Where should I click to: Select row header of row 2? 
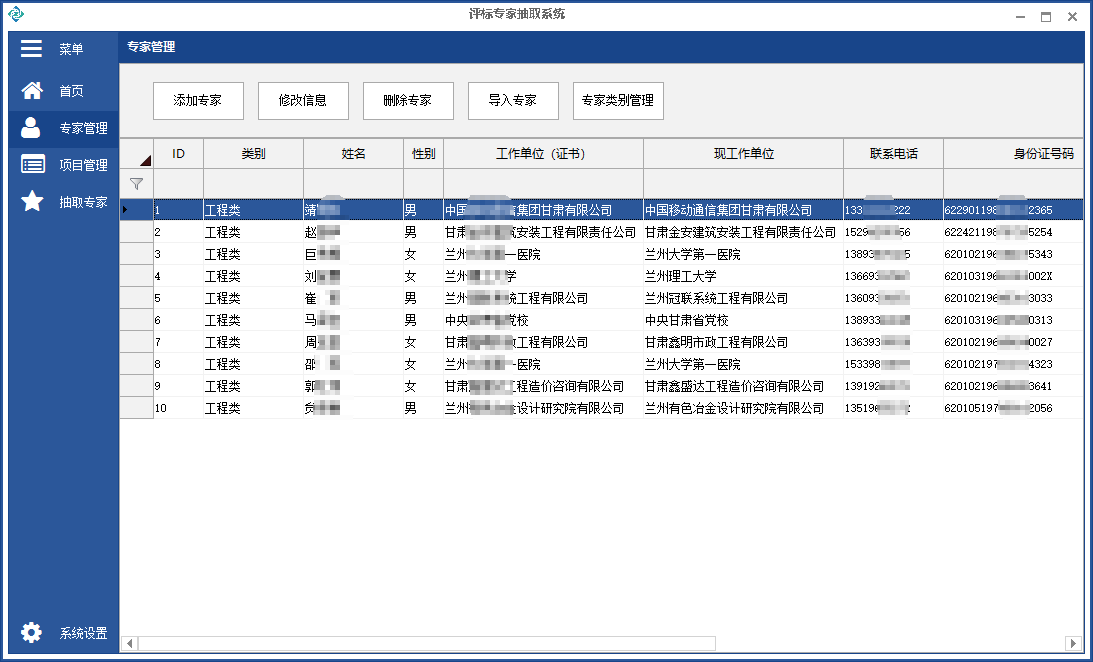click(137, 232)
